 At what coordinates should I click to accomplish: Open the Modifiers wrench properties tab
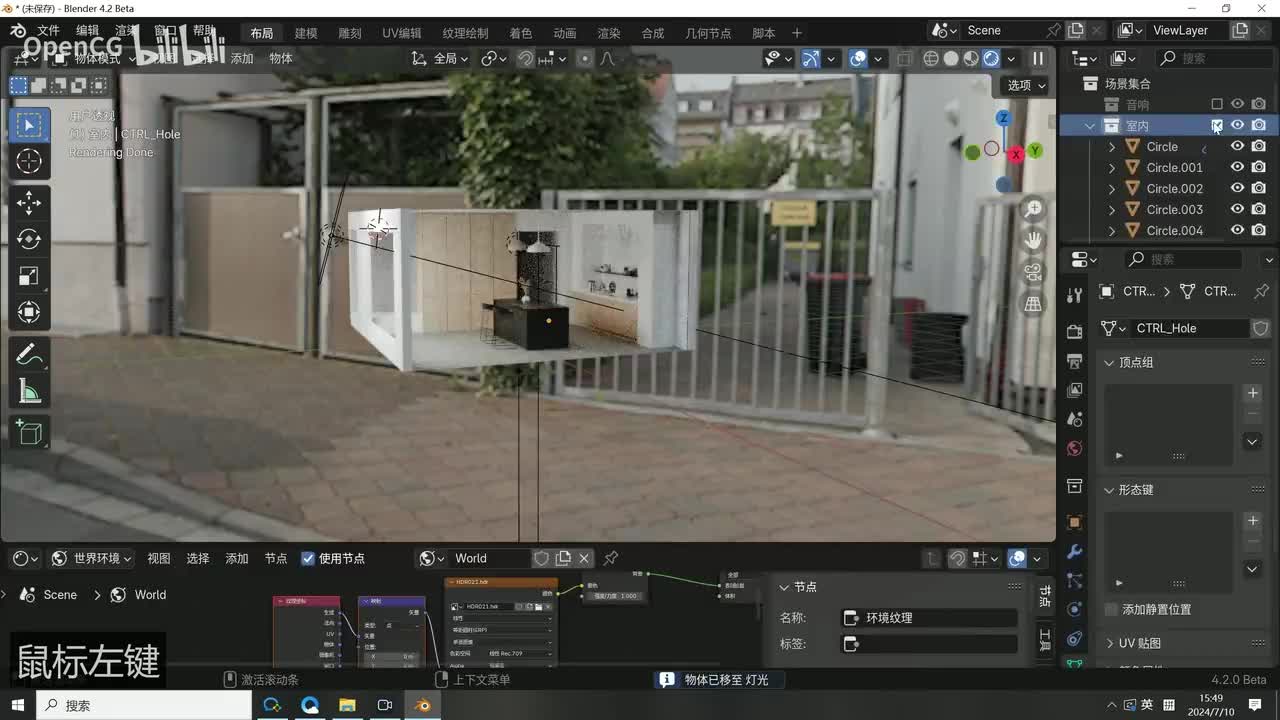(x=1075, y=551)
